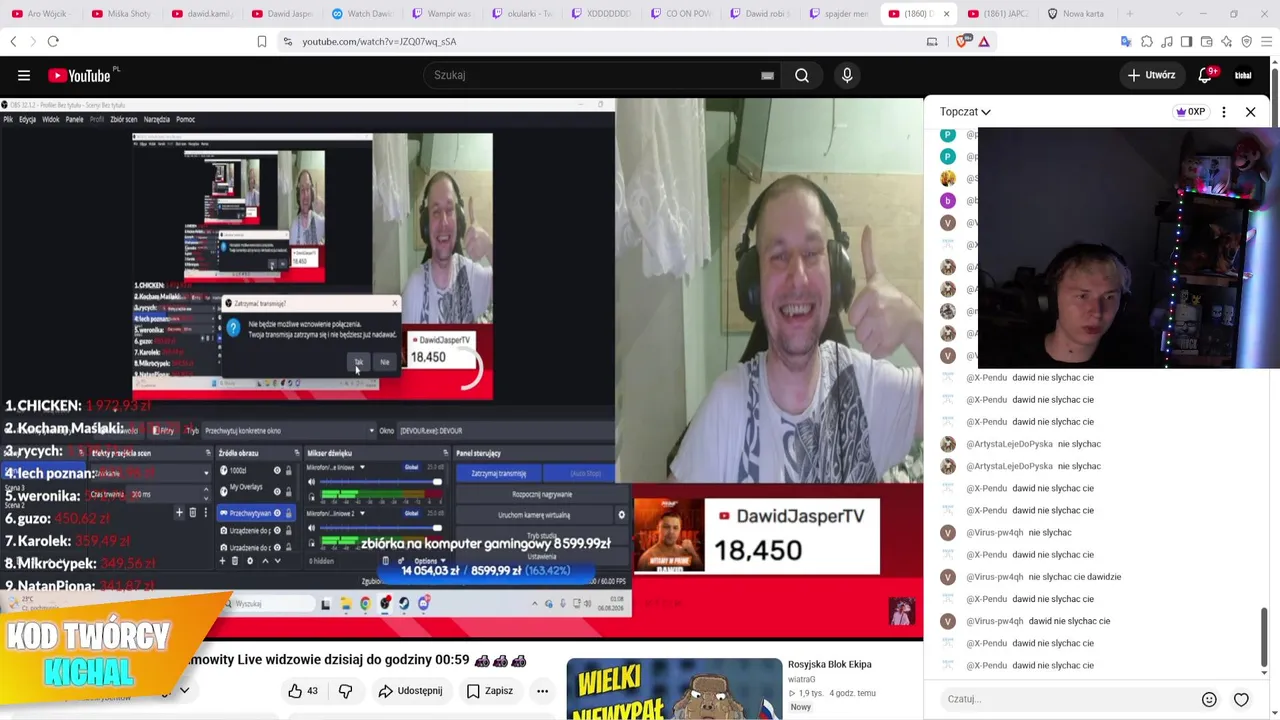Switch to the Wampir was Twitch tab

(x=442, y=14)
